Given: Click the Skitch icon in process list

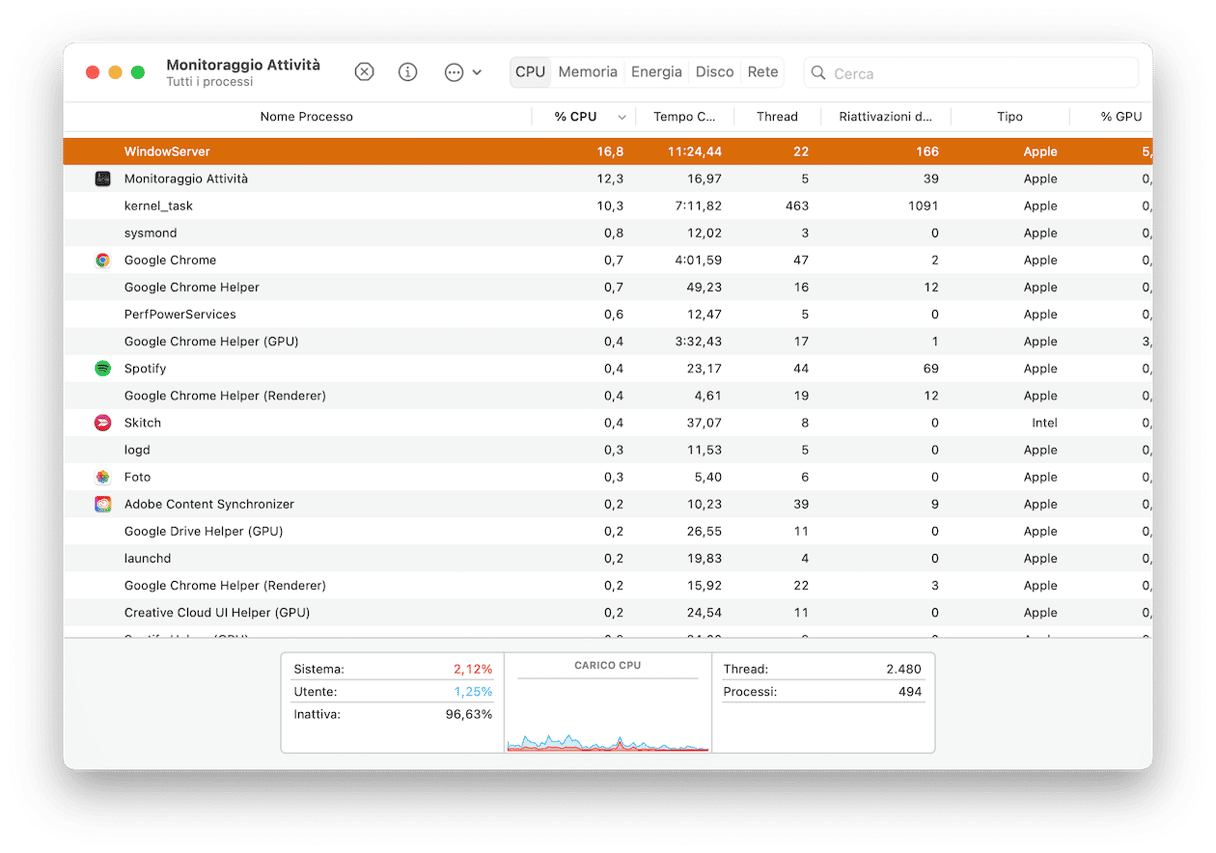Looking at the screenshot, I should 103,423.
